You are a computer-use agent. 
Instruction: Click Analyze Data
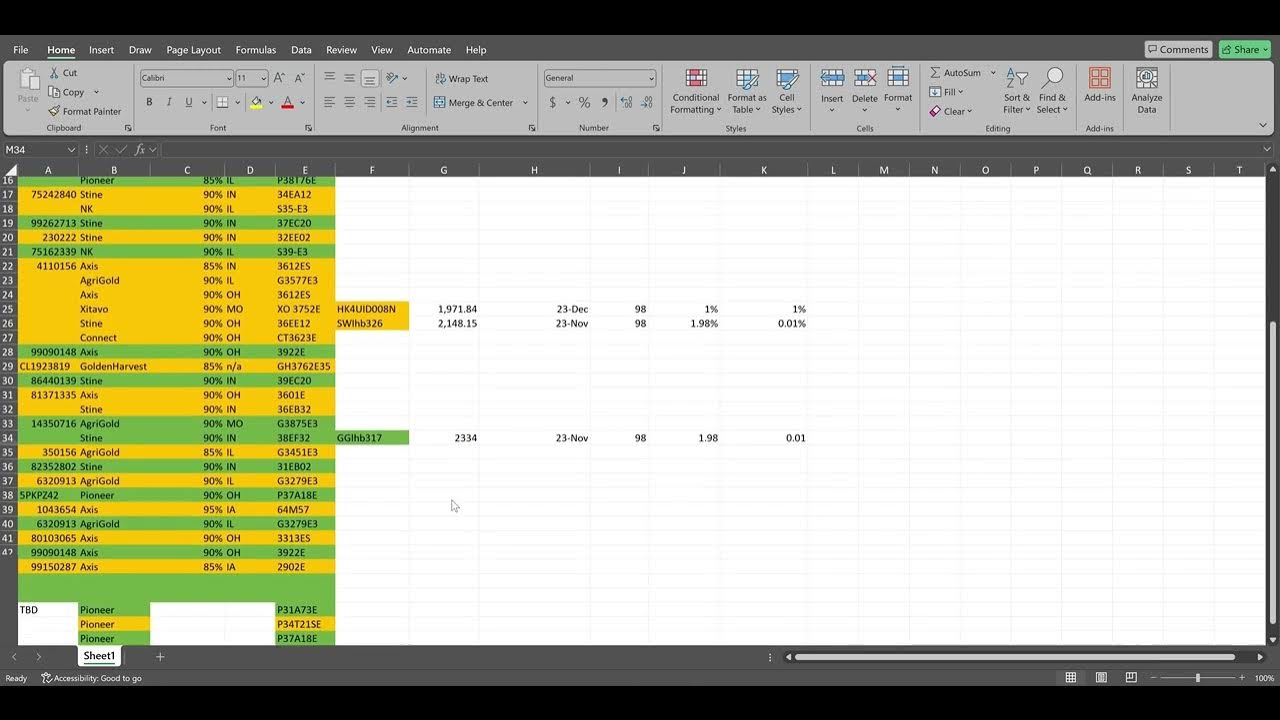point(1147,91)
